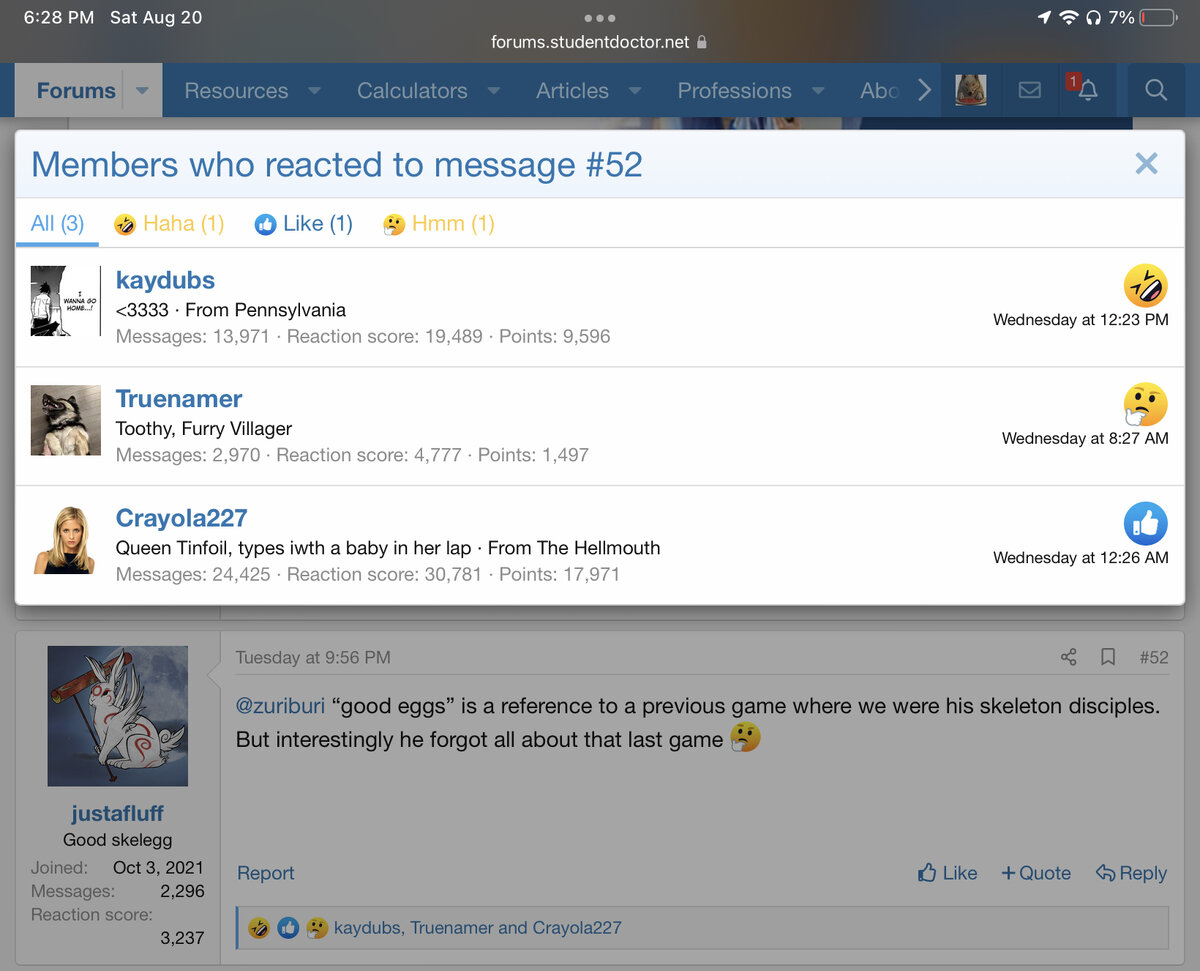This screenshot has width=1200, height=971.
Task: Expand the Resources dropdown arrow
Action: (314, 90)
